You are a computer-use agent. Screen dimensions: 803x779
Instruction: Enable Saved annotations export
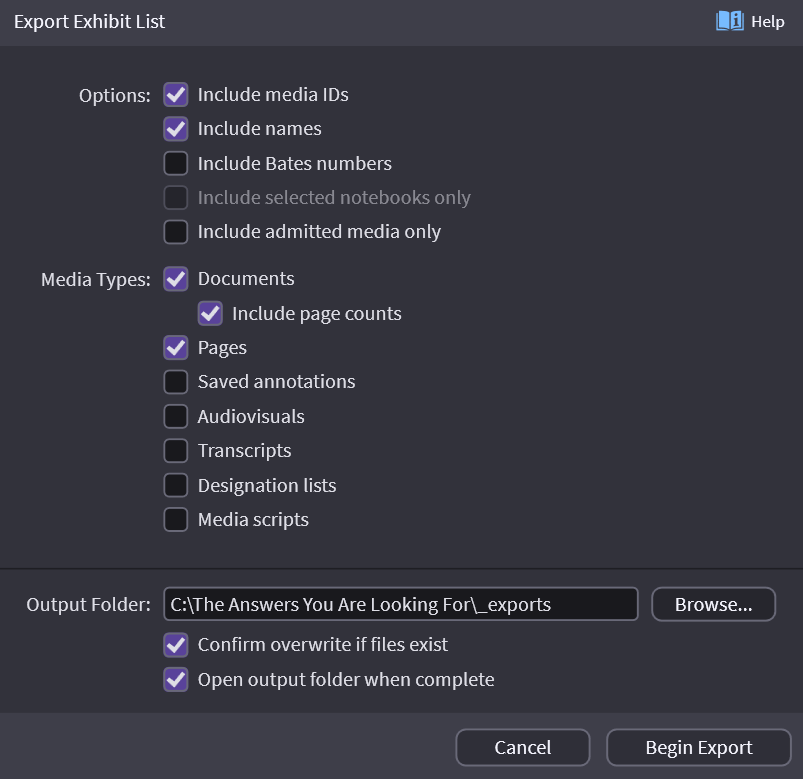pyautogui.click(x=176, y=382)
